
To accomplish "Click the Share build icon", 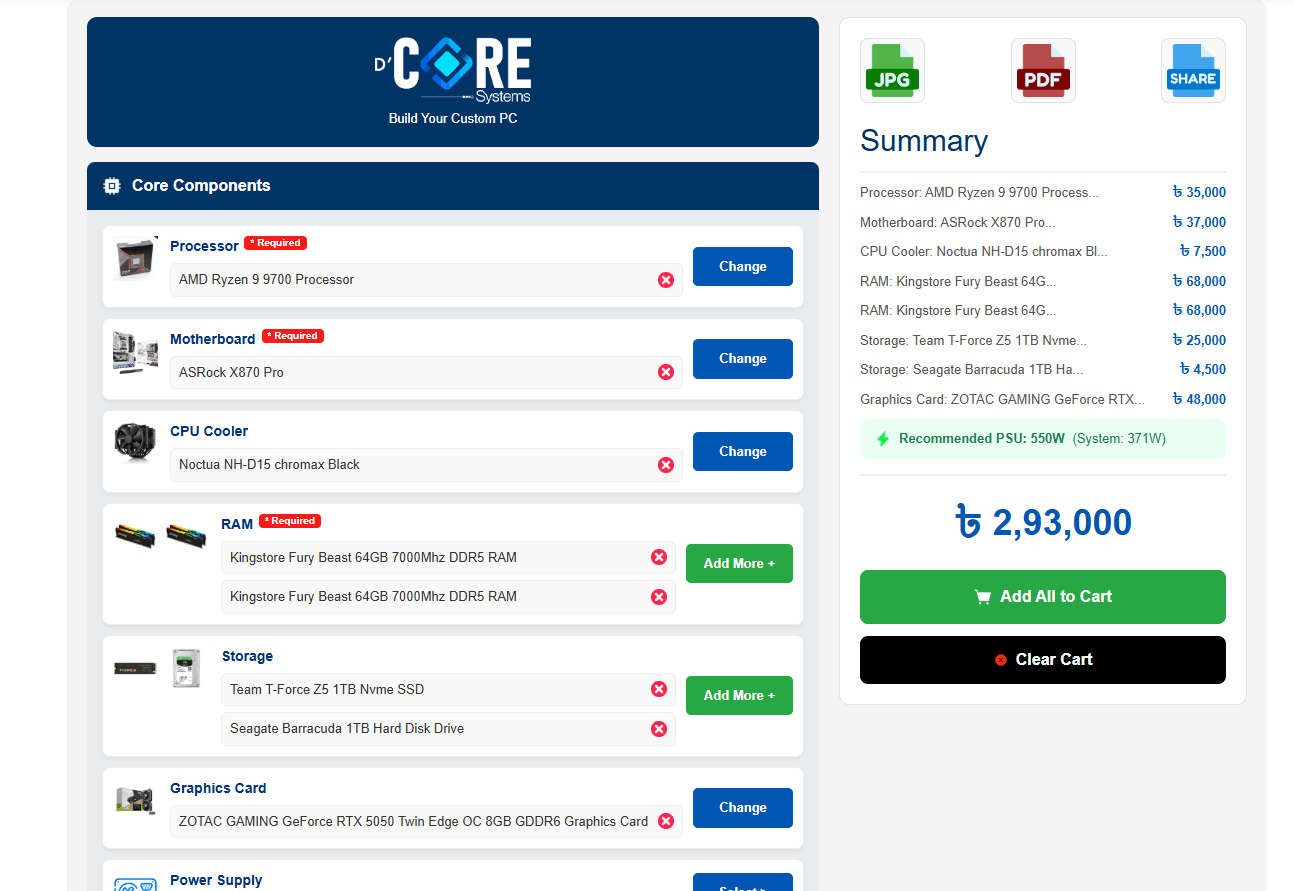I will (x=1193, y=70).
